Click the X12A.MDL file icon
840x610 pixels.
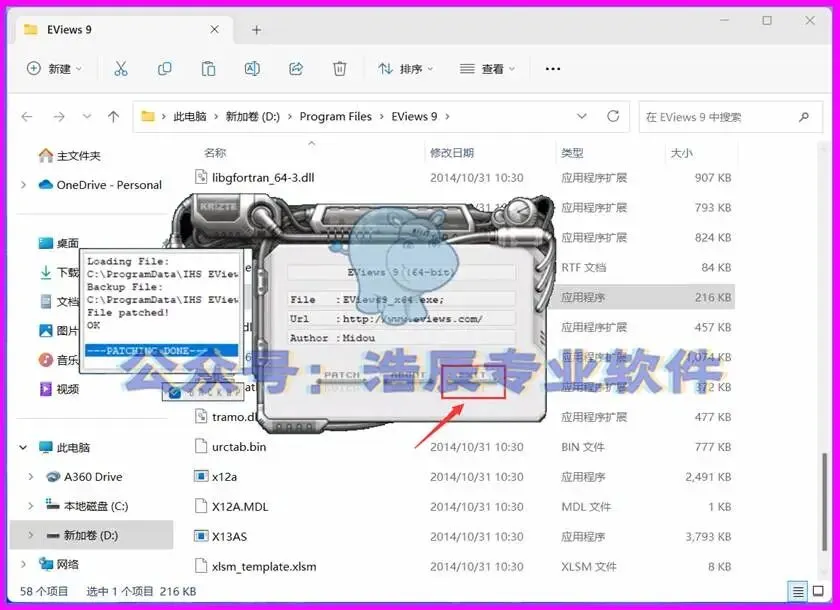point(201,506)
